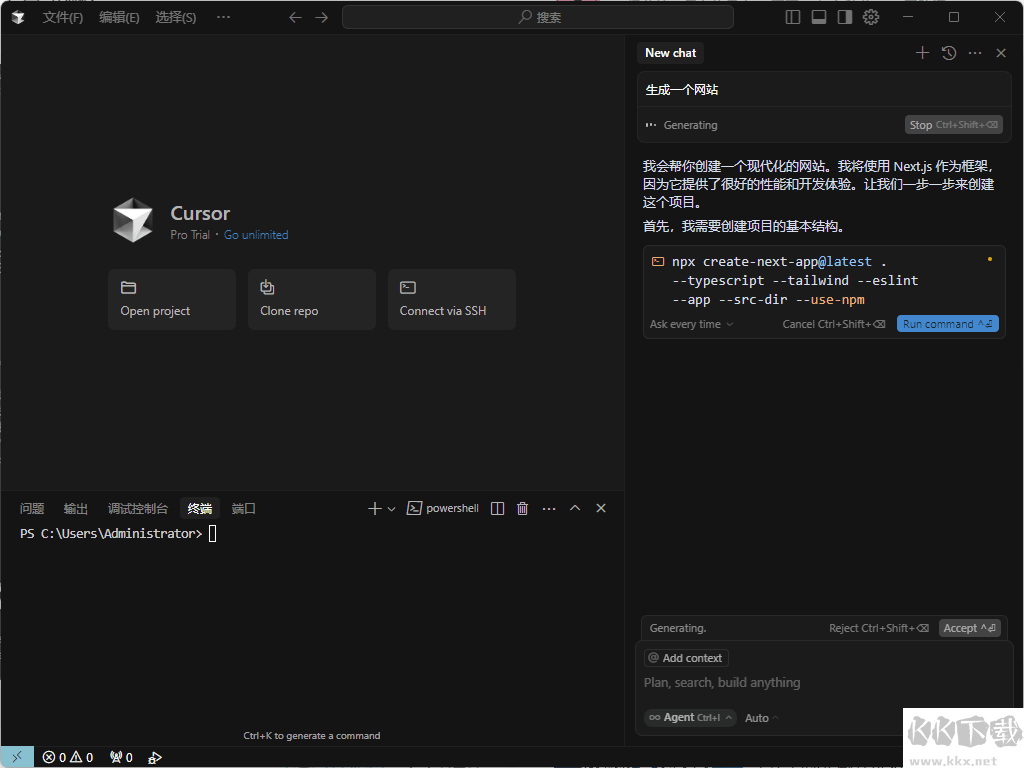Image resolution: width=1024 pixels, height=768 pixels.
Task: Cancel the proposed terminal command
Action: click(x=834, y=325)
